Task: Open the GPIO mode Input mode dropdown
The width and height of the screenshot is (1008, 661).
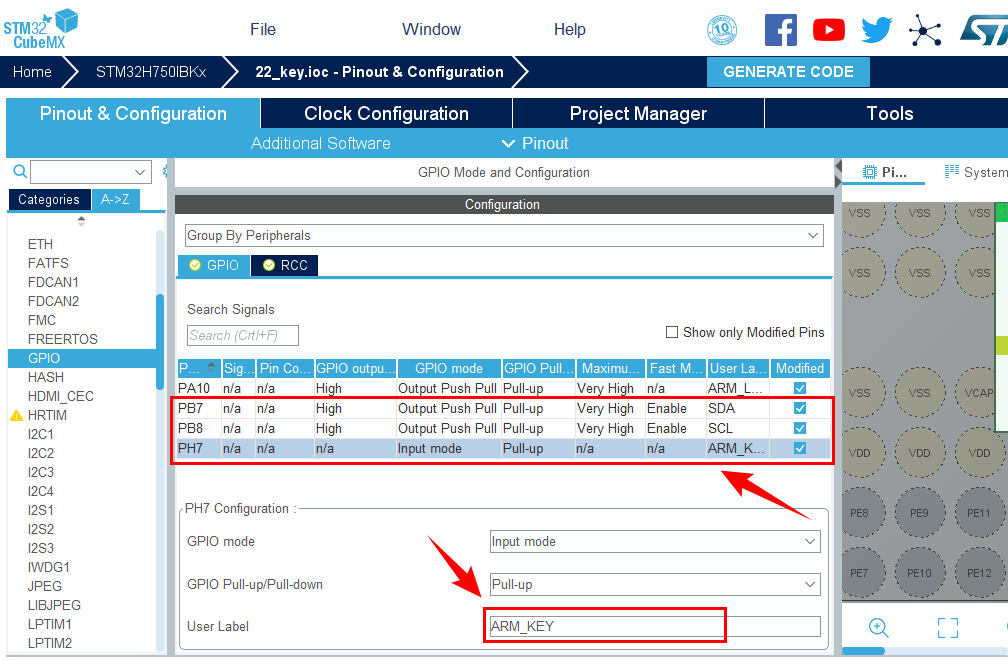Action: (654, 542)
